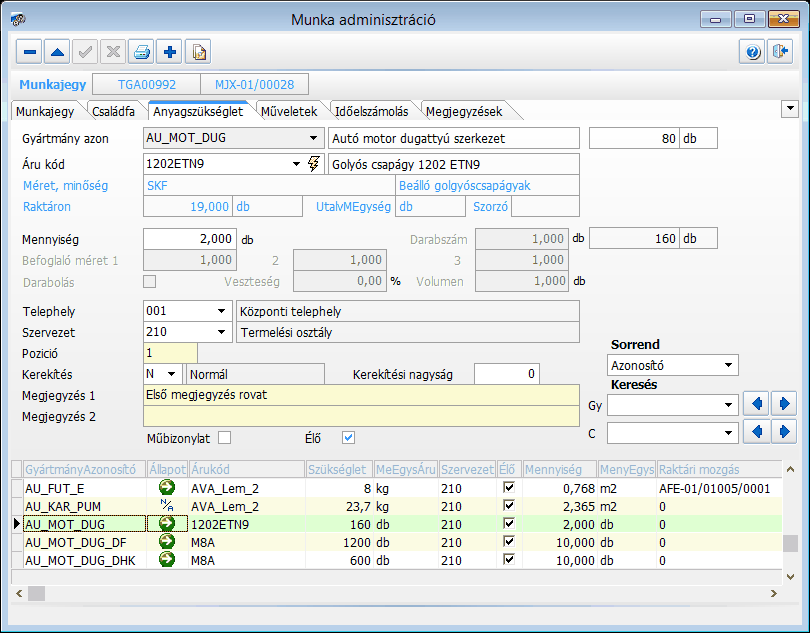
Task: Open help with the question mark icon
Action: (x=753, y=52)
